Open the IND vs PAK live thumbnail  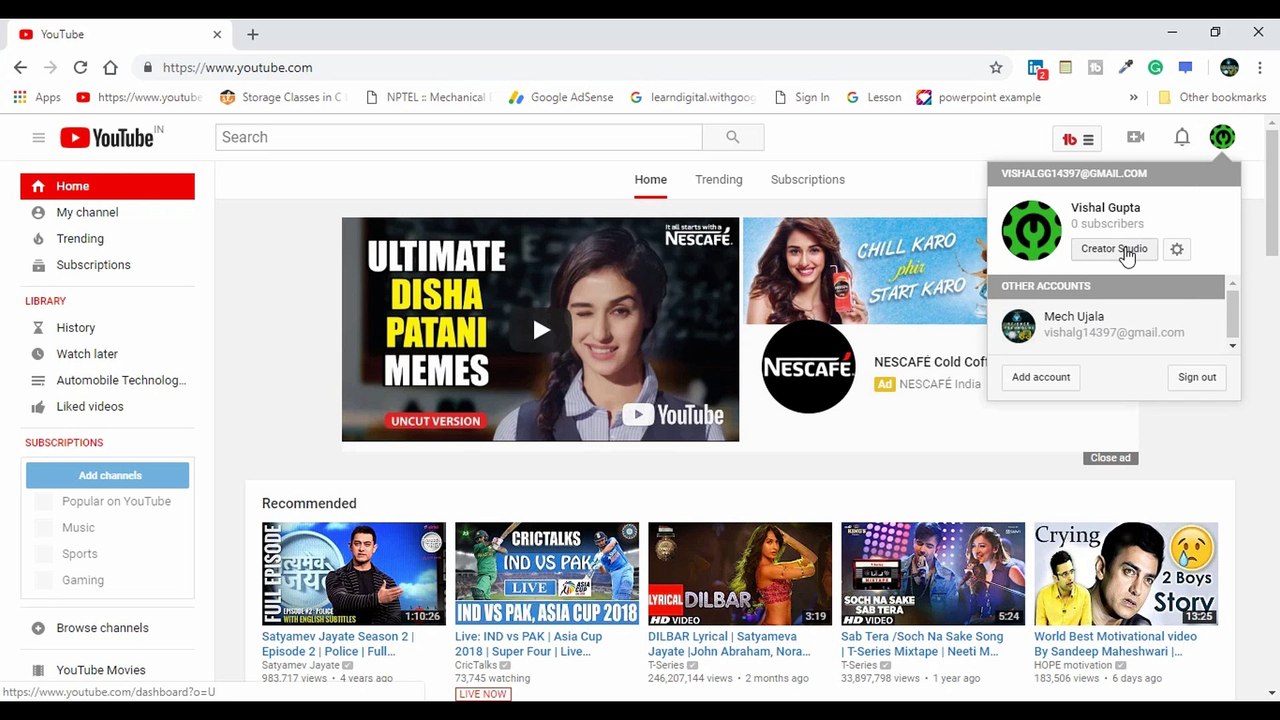547,574
